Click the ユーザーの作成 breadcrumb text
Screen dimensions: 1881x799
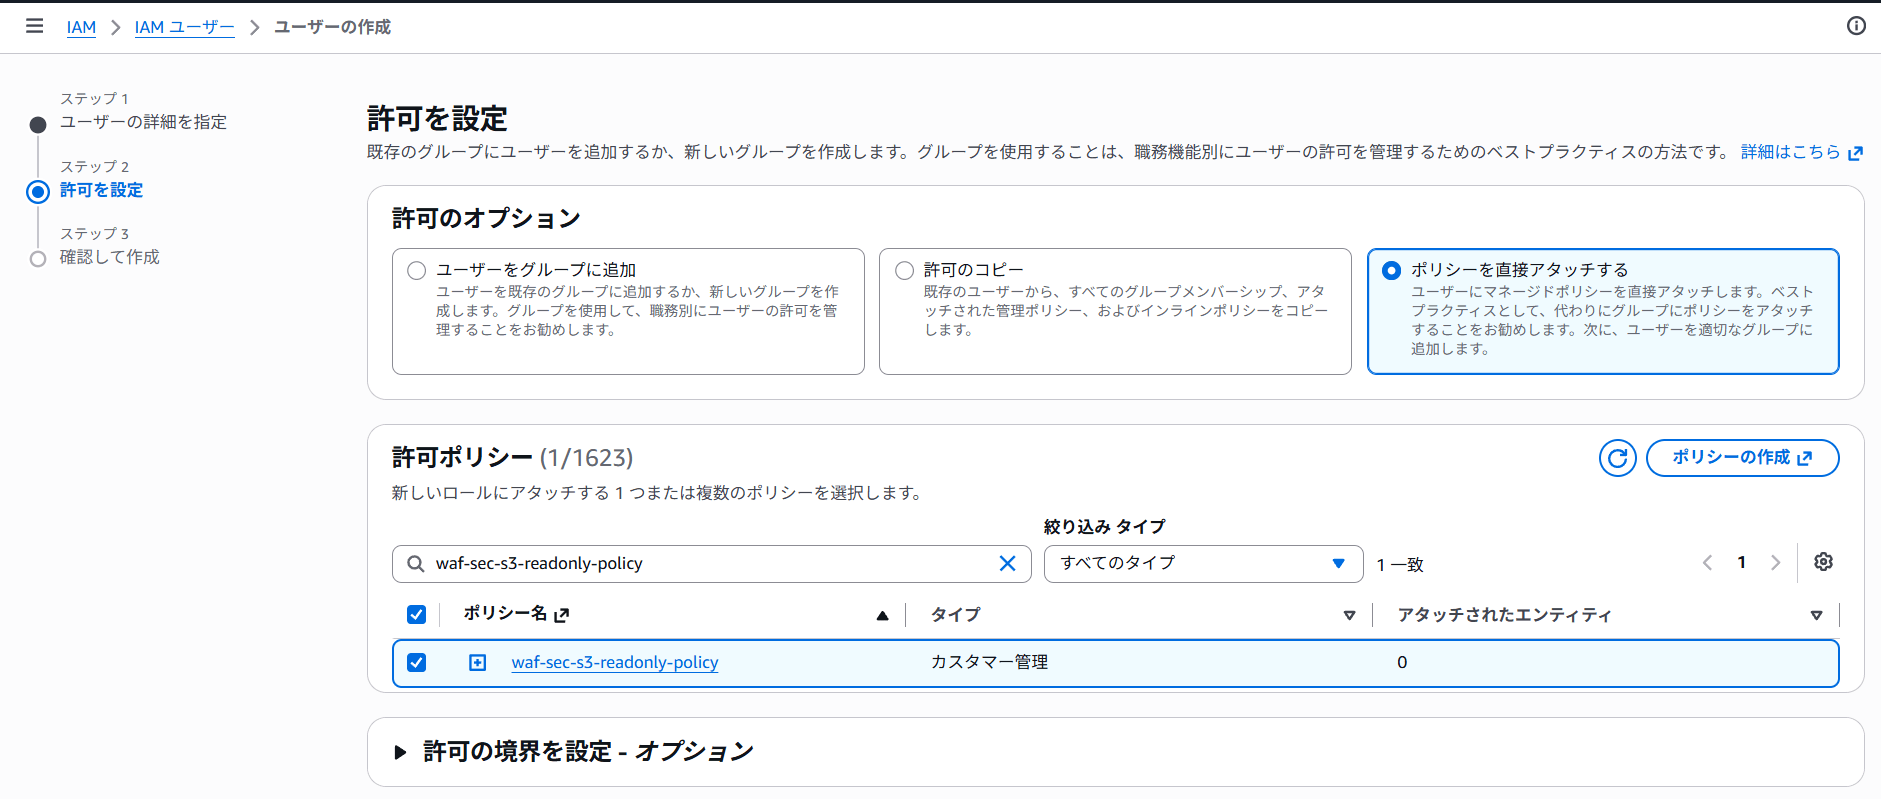(x=332, y=27)
